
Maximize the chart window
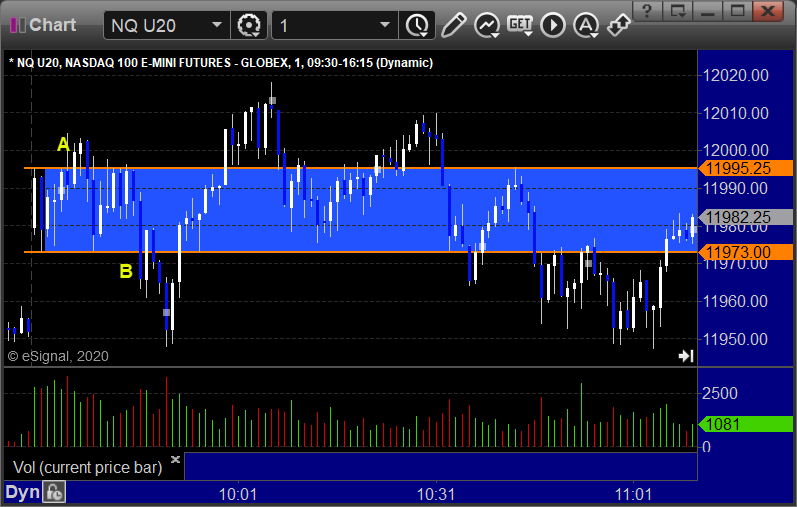[738, 11]
